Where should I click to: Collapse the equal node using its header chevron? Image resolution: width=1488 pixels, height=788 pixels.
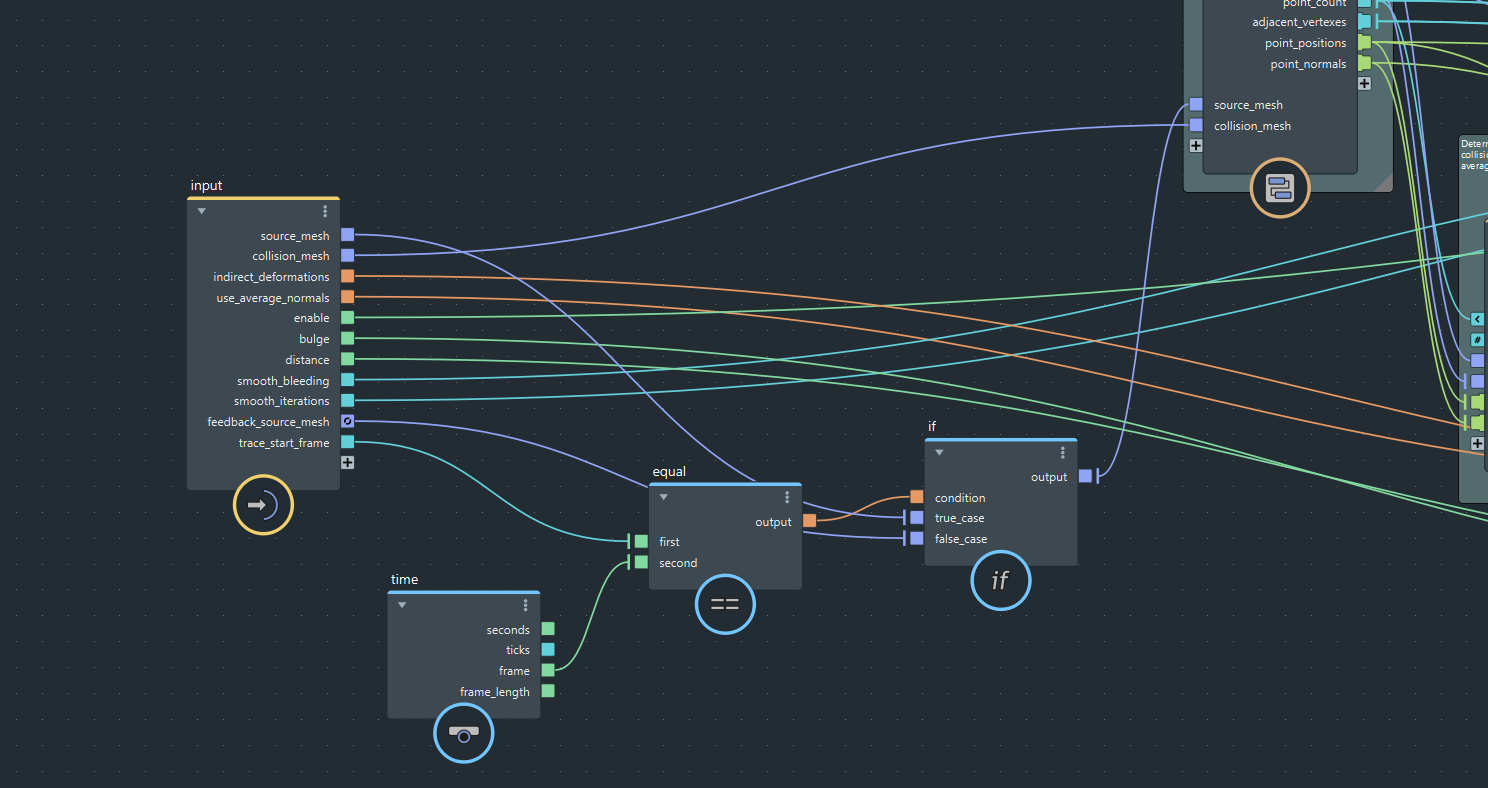[x=663, y=496]
